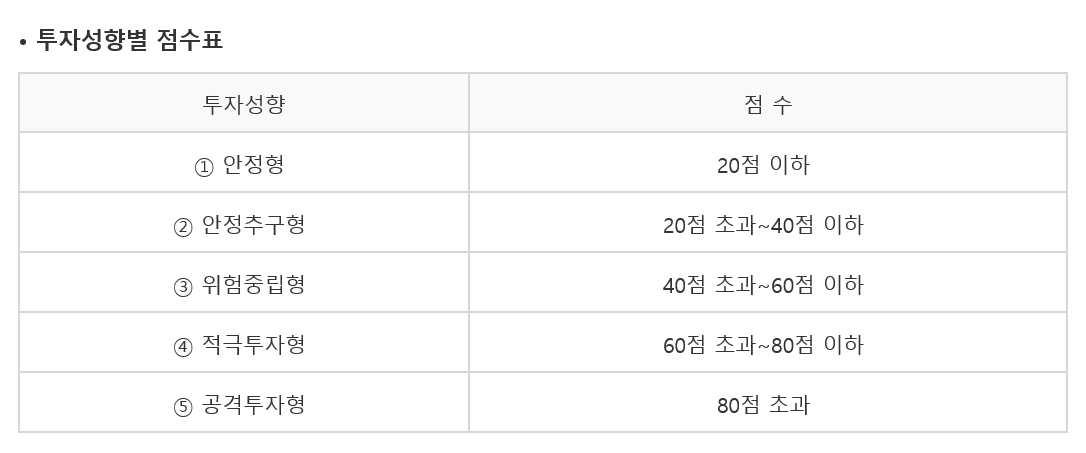Click the bullet before 투자성향별 점수표
1086x453 pixels.
[23, 43]
